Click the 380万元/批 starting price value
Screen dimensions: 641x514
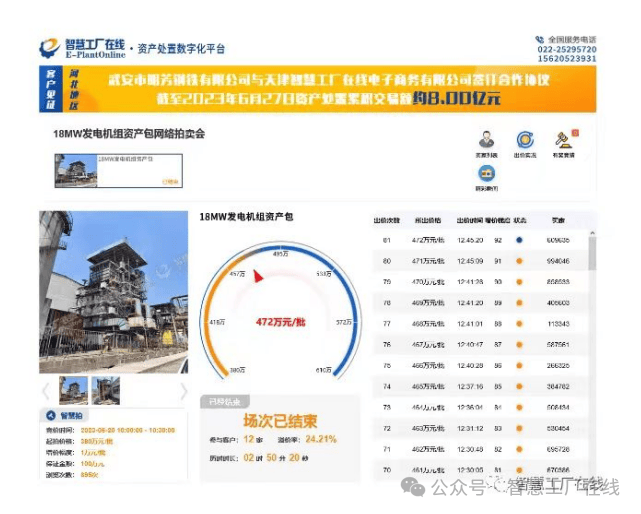(97, 442)
